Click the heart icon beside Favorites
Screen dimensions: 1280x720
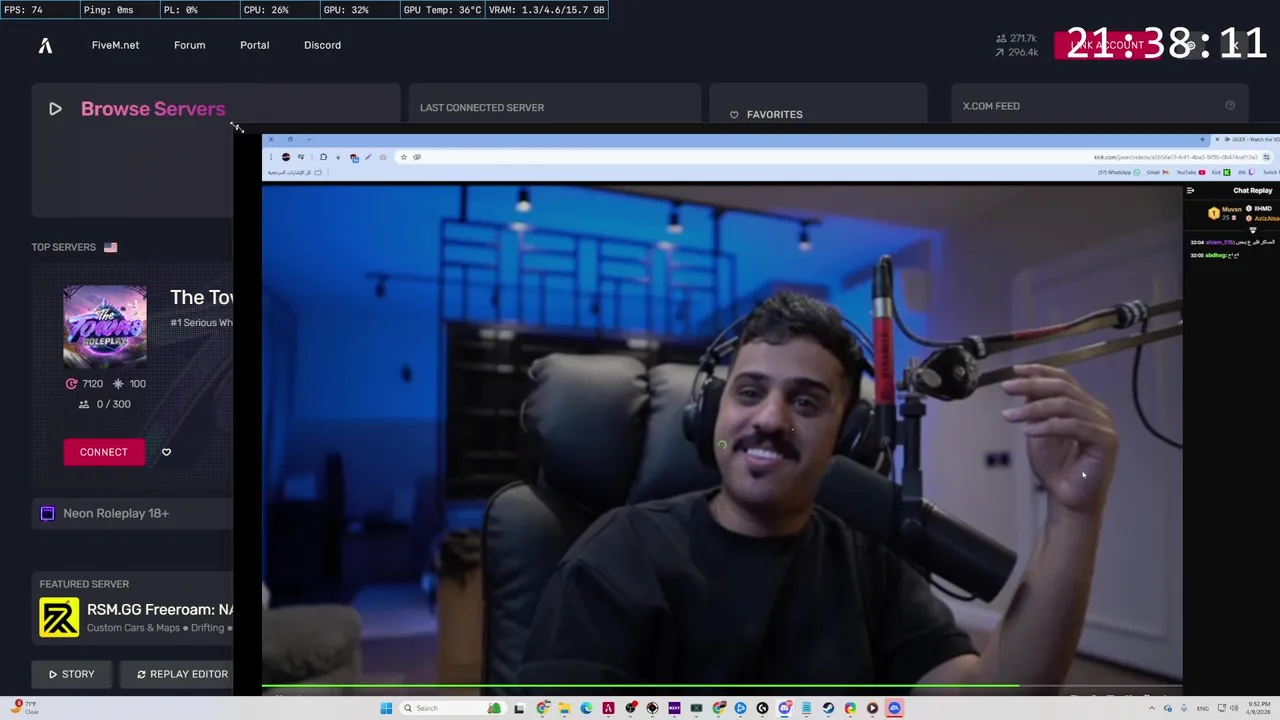734,114
